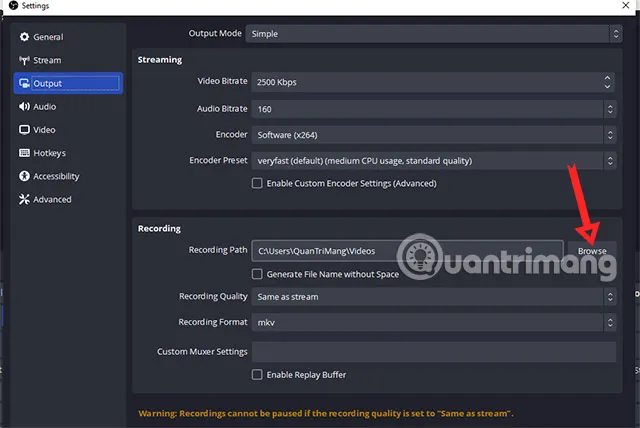Click the Custom Muxer Settings field
Screen dimensions: 640x428
pos(432,352)
